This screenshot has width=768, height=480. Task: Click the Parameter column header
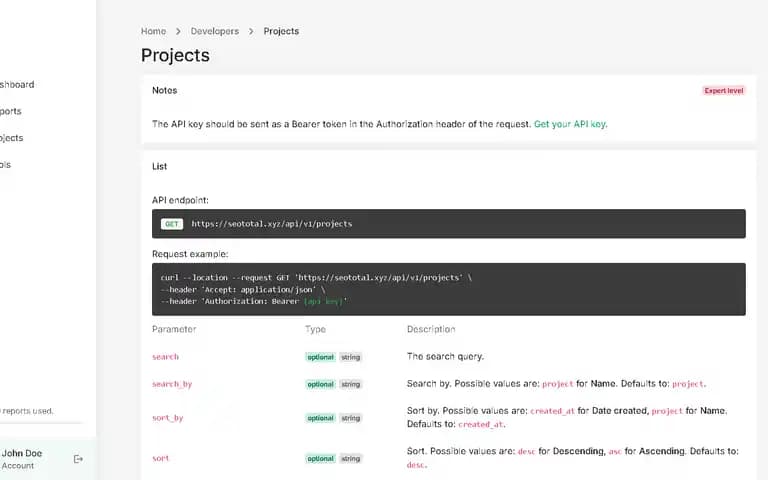(x=174, y=329)
